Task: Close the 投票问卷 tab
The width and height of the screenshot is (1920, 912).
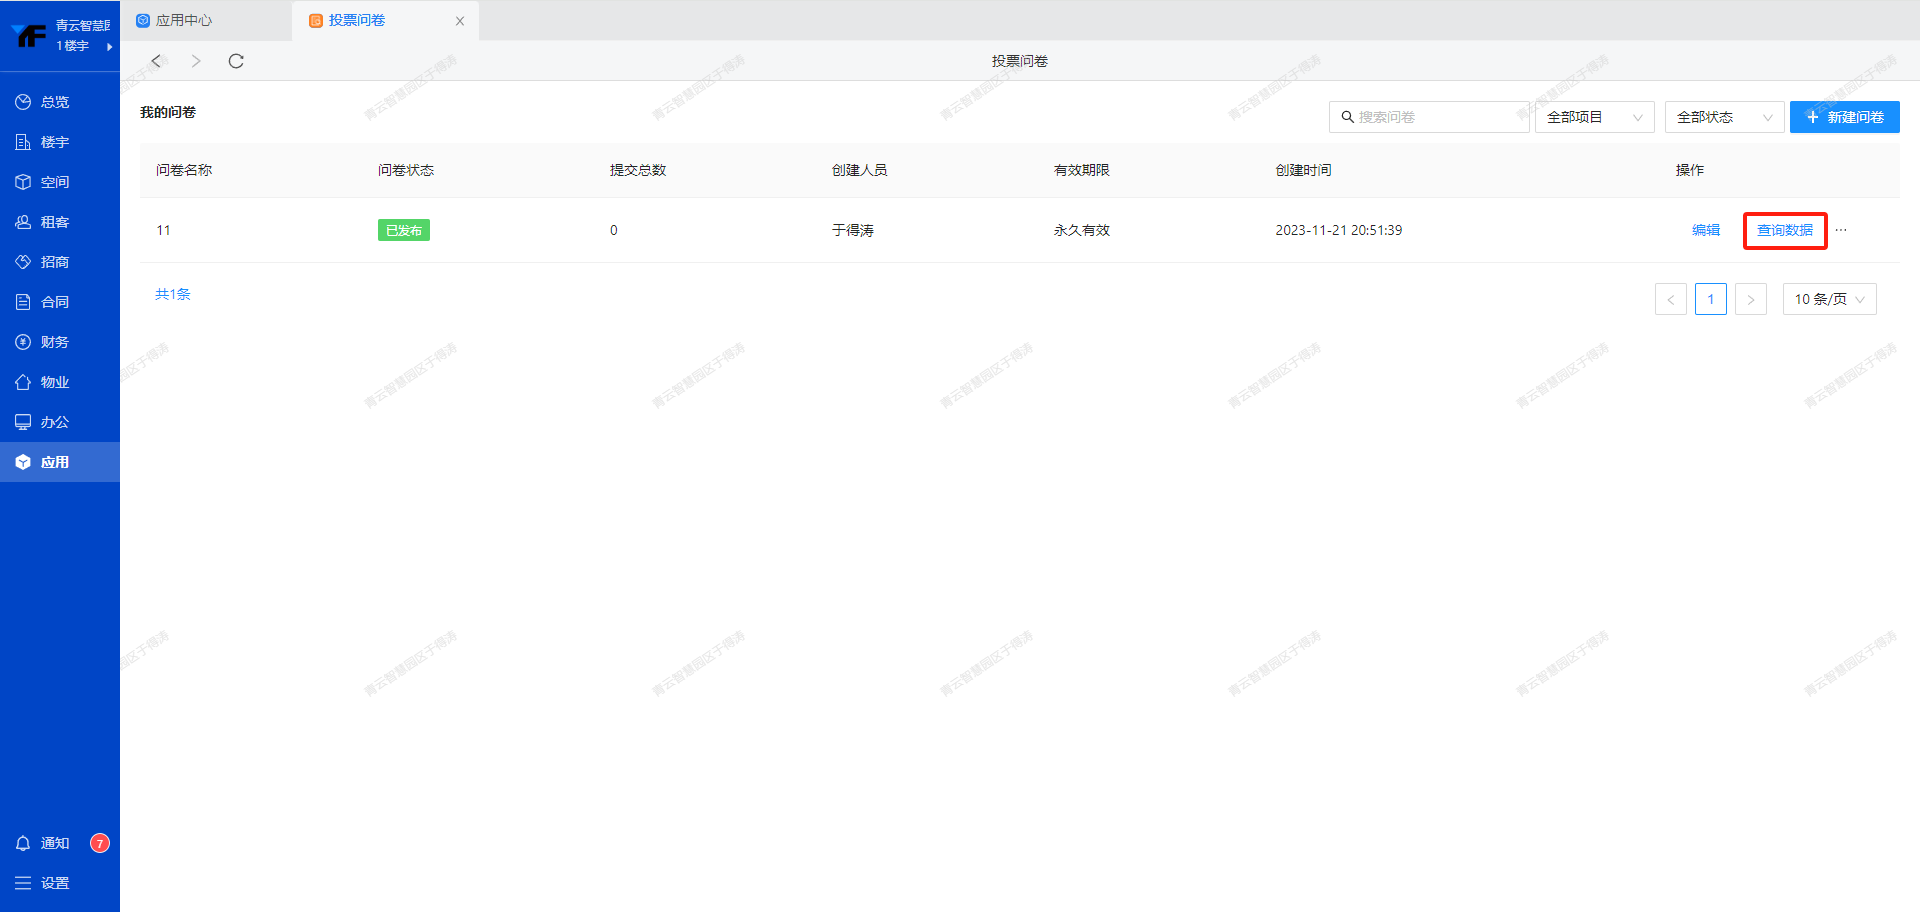Action: [x=460, y=21]
